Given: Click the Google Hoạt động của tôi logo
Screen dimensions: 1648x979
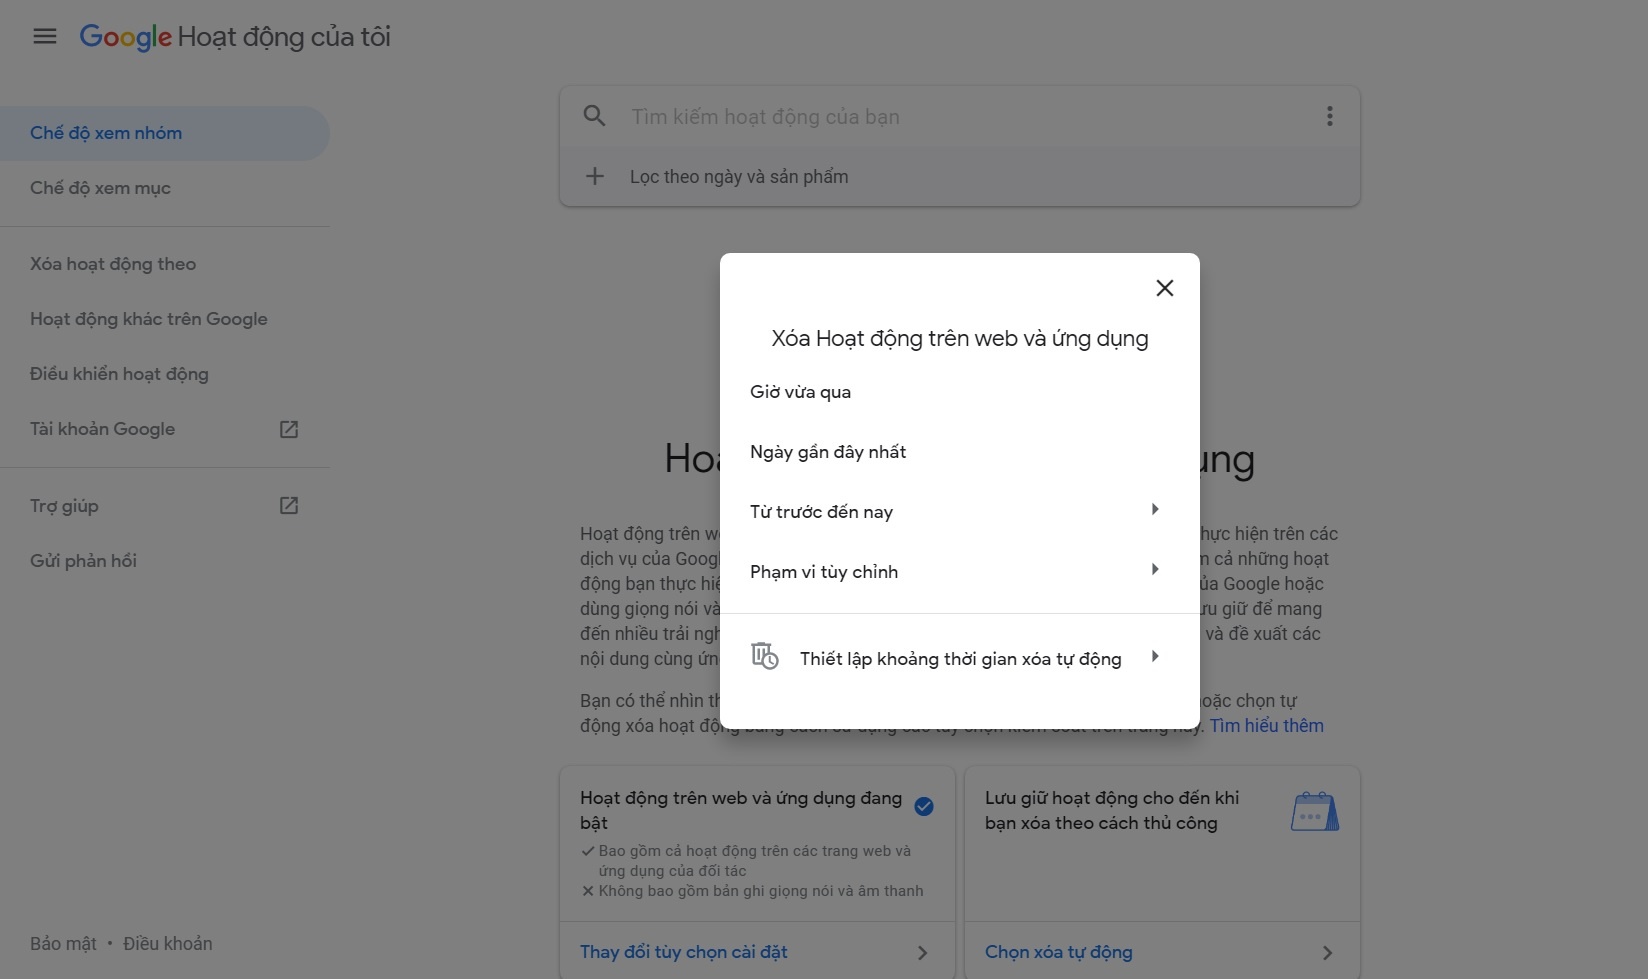Looking at the screenshot, I should click(234, 36).
